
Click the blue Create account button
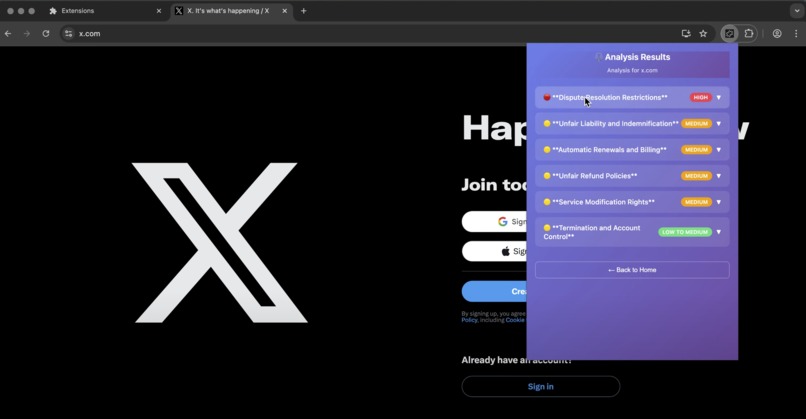tap(494, 292)
